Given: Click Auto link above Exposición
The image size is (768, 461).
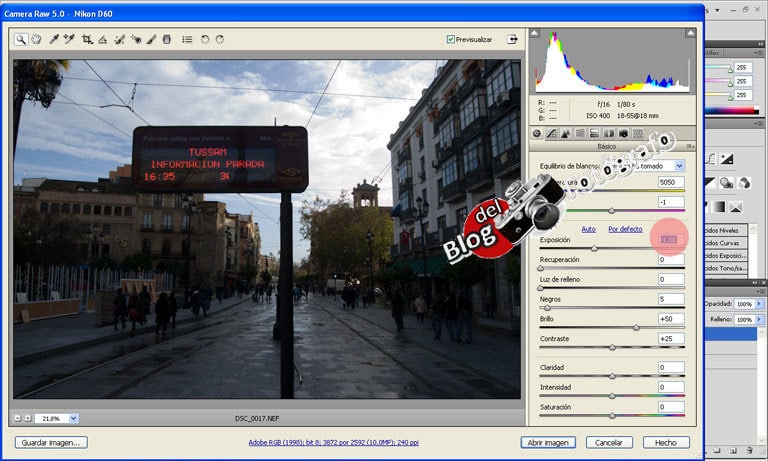Looking at the screenshot, I should tap(588, 229).
